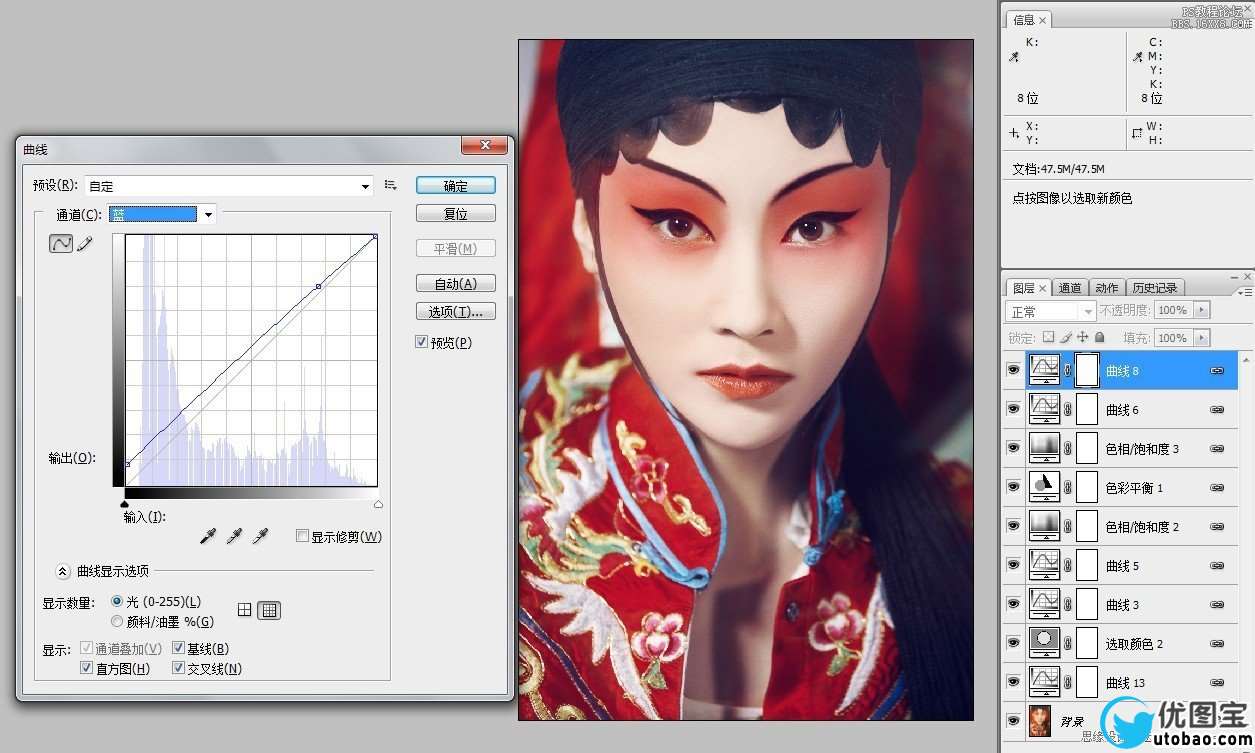1255x753 pixels.
Task: Open the layer blend mode 正常 dropdown
Action: pos(1051,311)
